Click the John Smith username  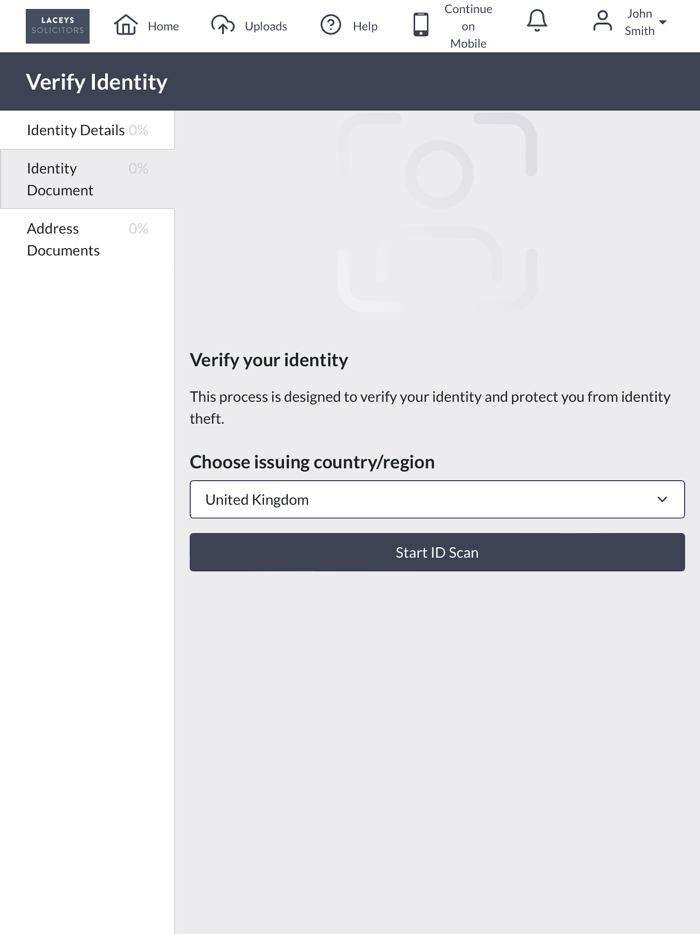coord(640,22)
